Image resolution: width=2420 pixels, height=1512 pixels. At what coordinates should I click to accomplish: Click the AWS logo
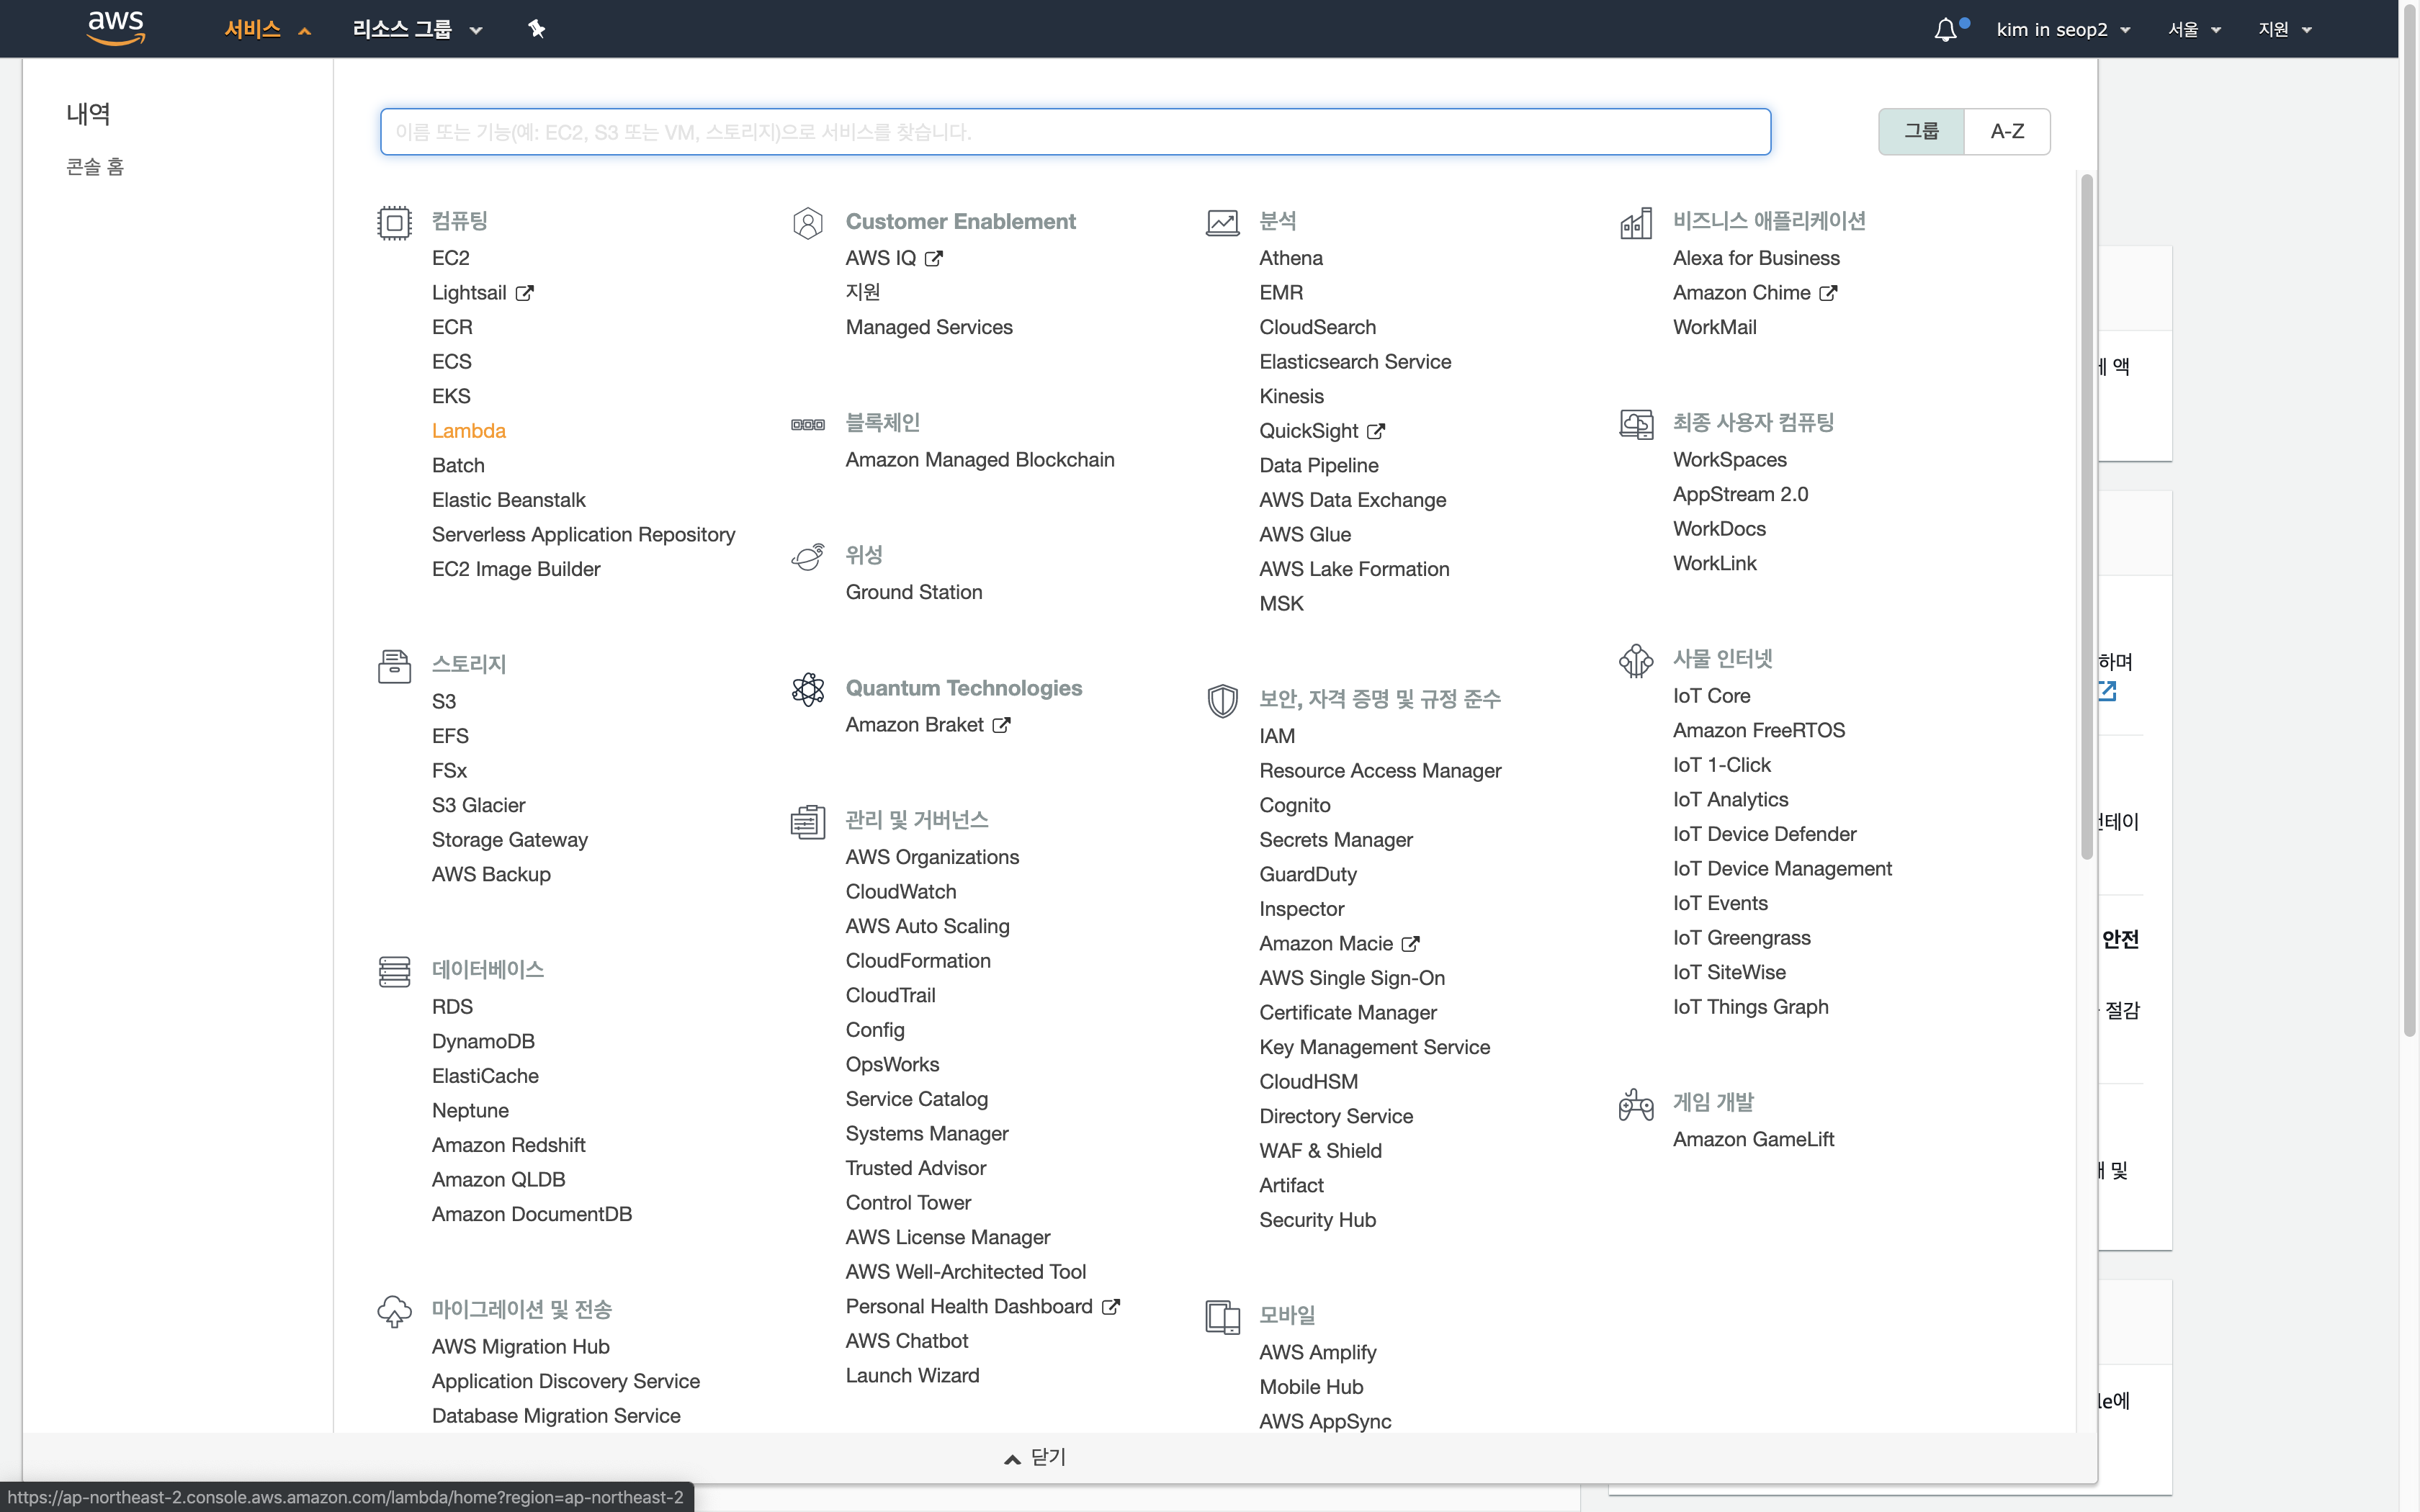click(x=116, y=28)
